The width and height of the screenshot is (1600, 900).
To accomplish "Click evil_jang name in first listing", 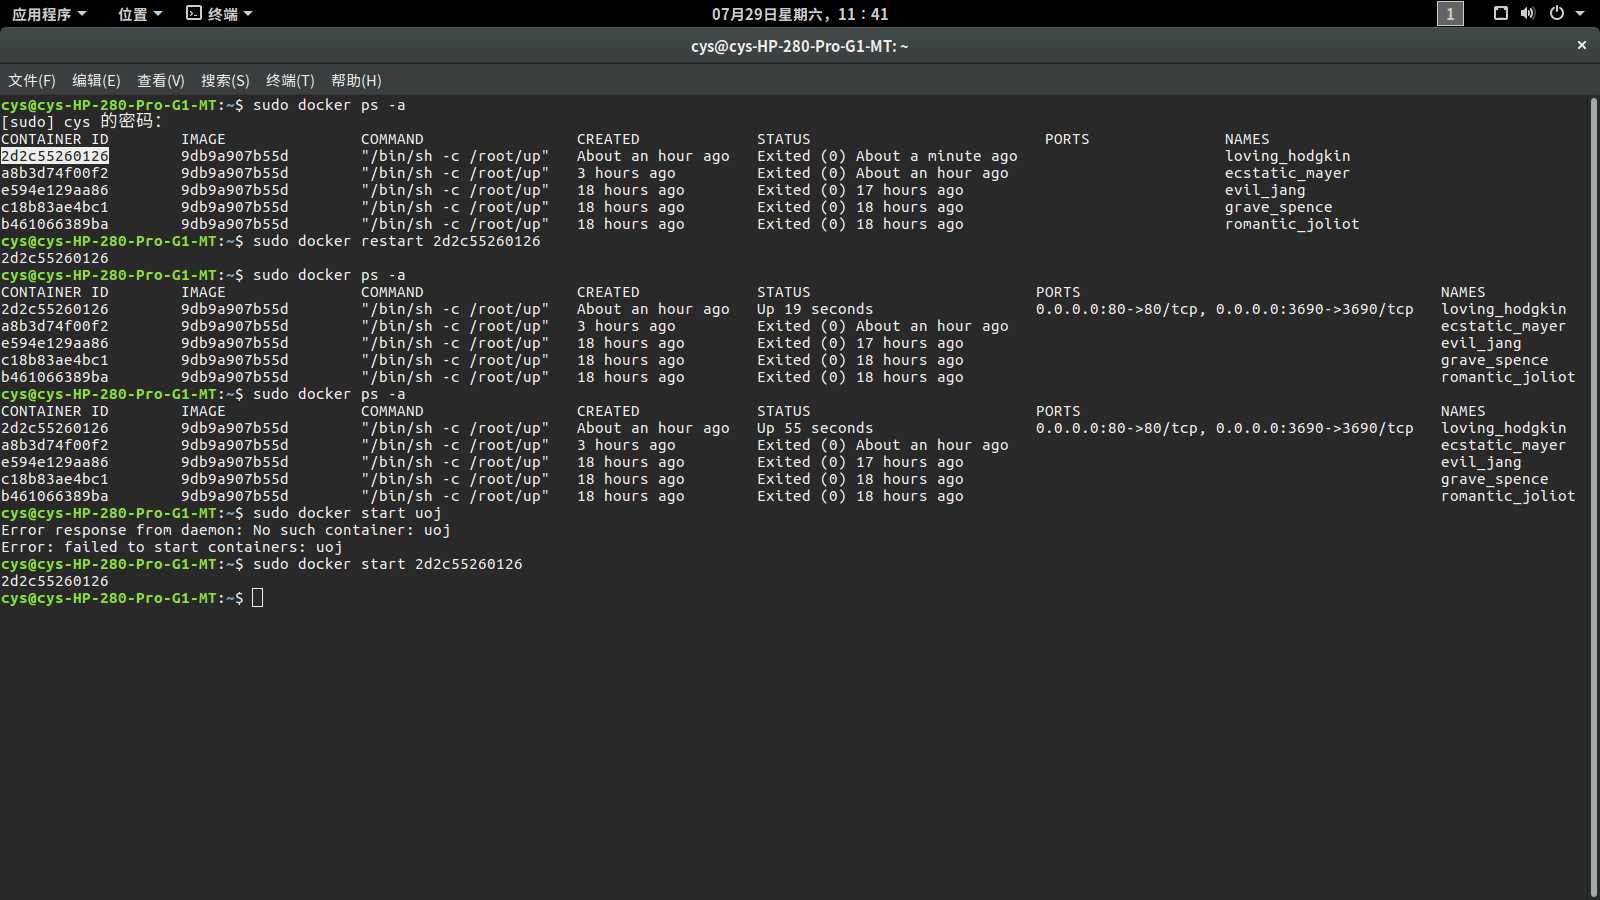I will pos(1265,190).
